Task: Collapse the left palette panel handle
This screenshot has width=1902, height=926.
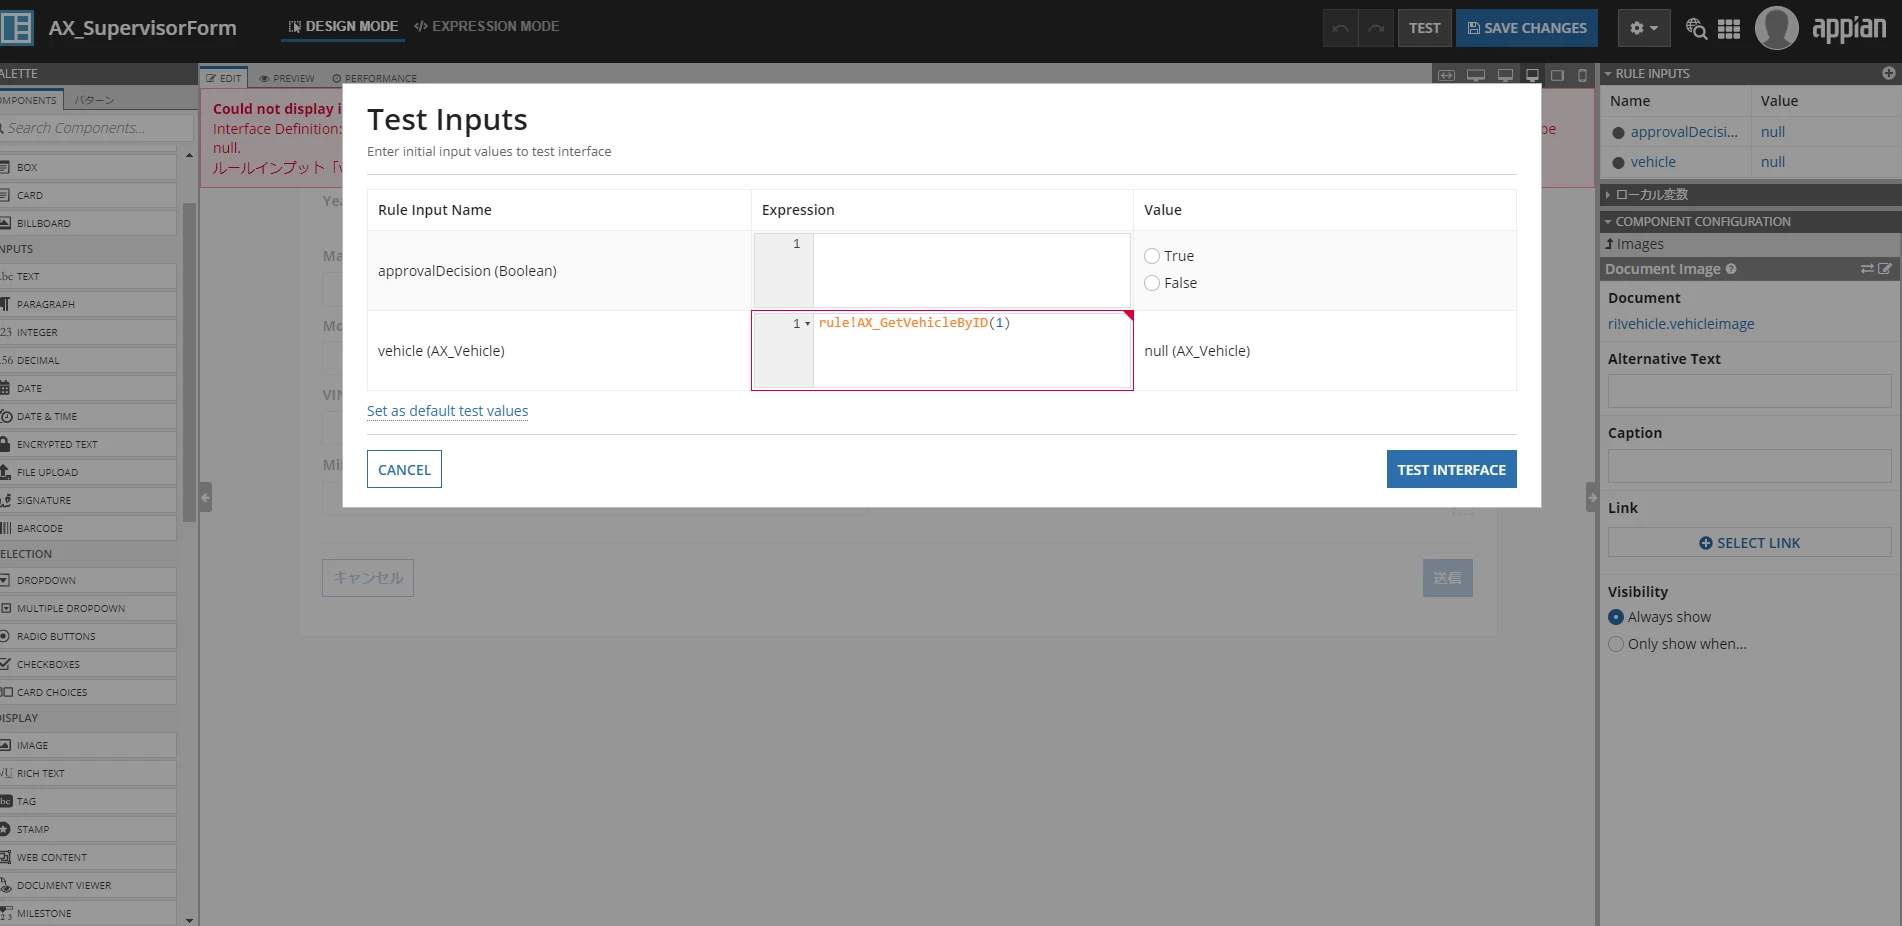Action: (x=205, y=497)
